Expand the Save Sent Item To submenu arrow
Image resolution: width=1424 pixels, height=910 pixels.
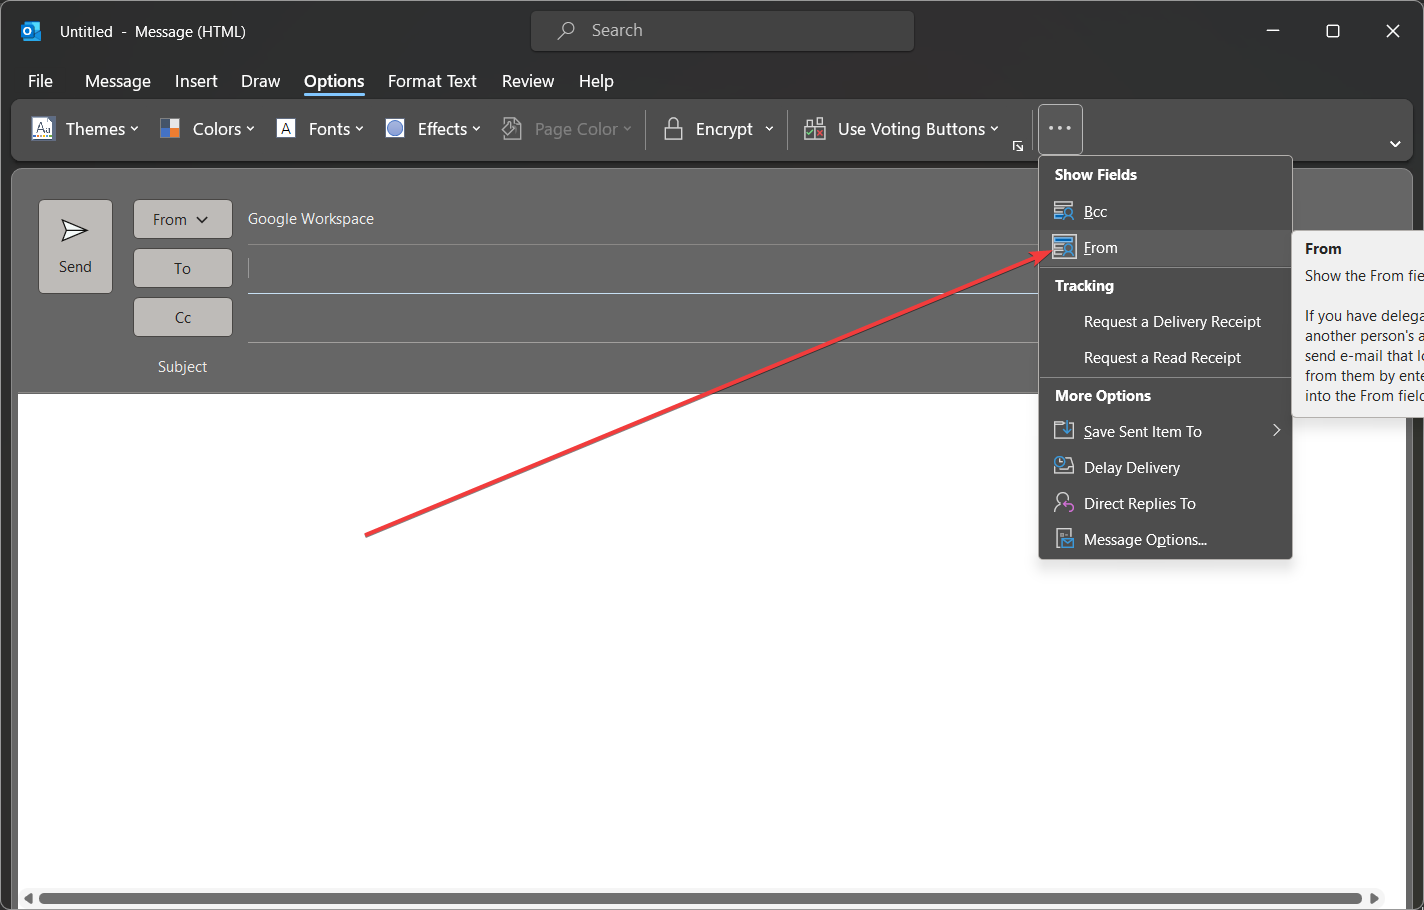(1276, 430)
